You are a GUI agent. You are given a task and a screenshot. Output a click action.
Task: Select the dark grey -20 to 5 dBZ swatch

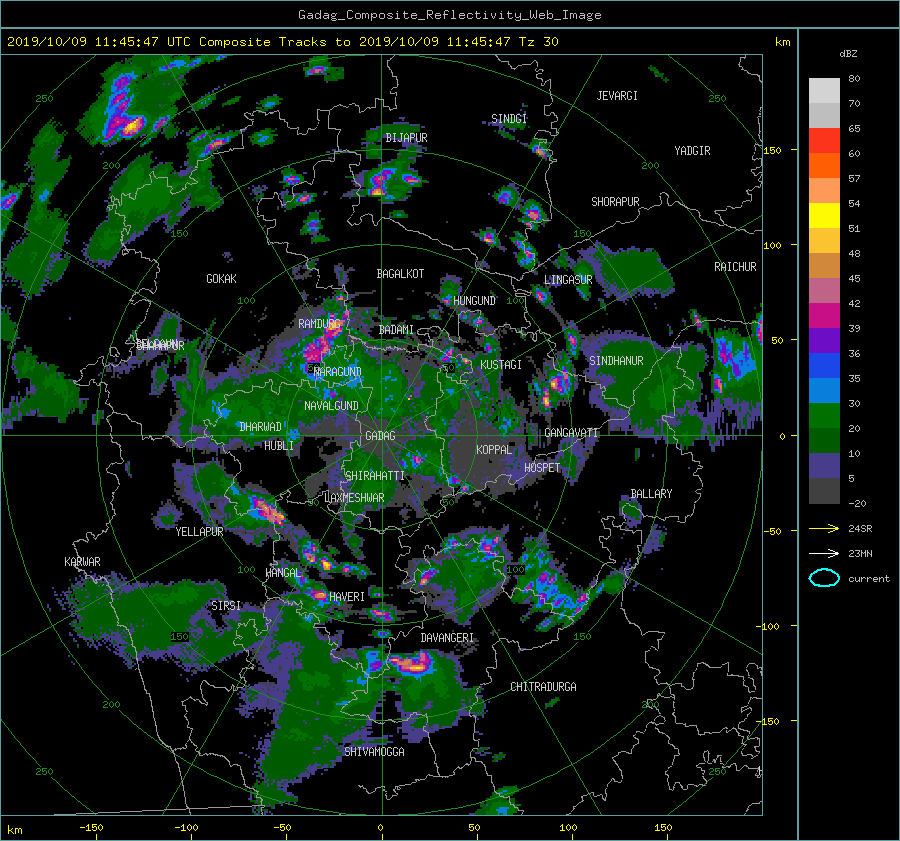tap(824, 491)
